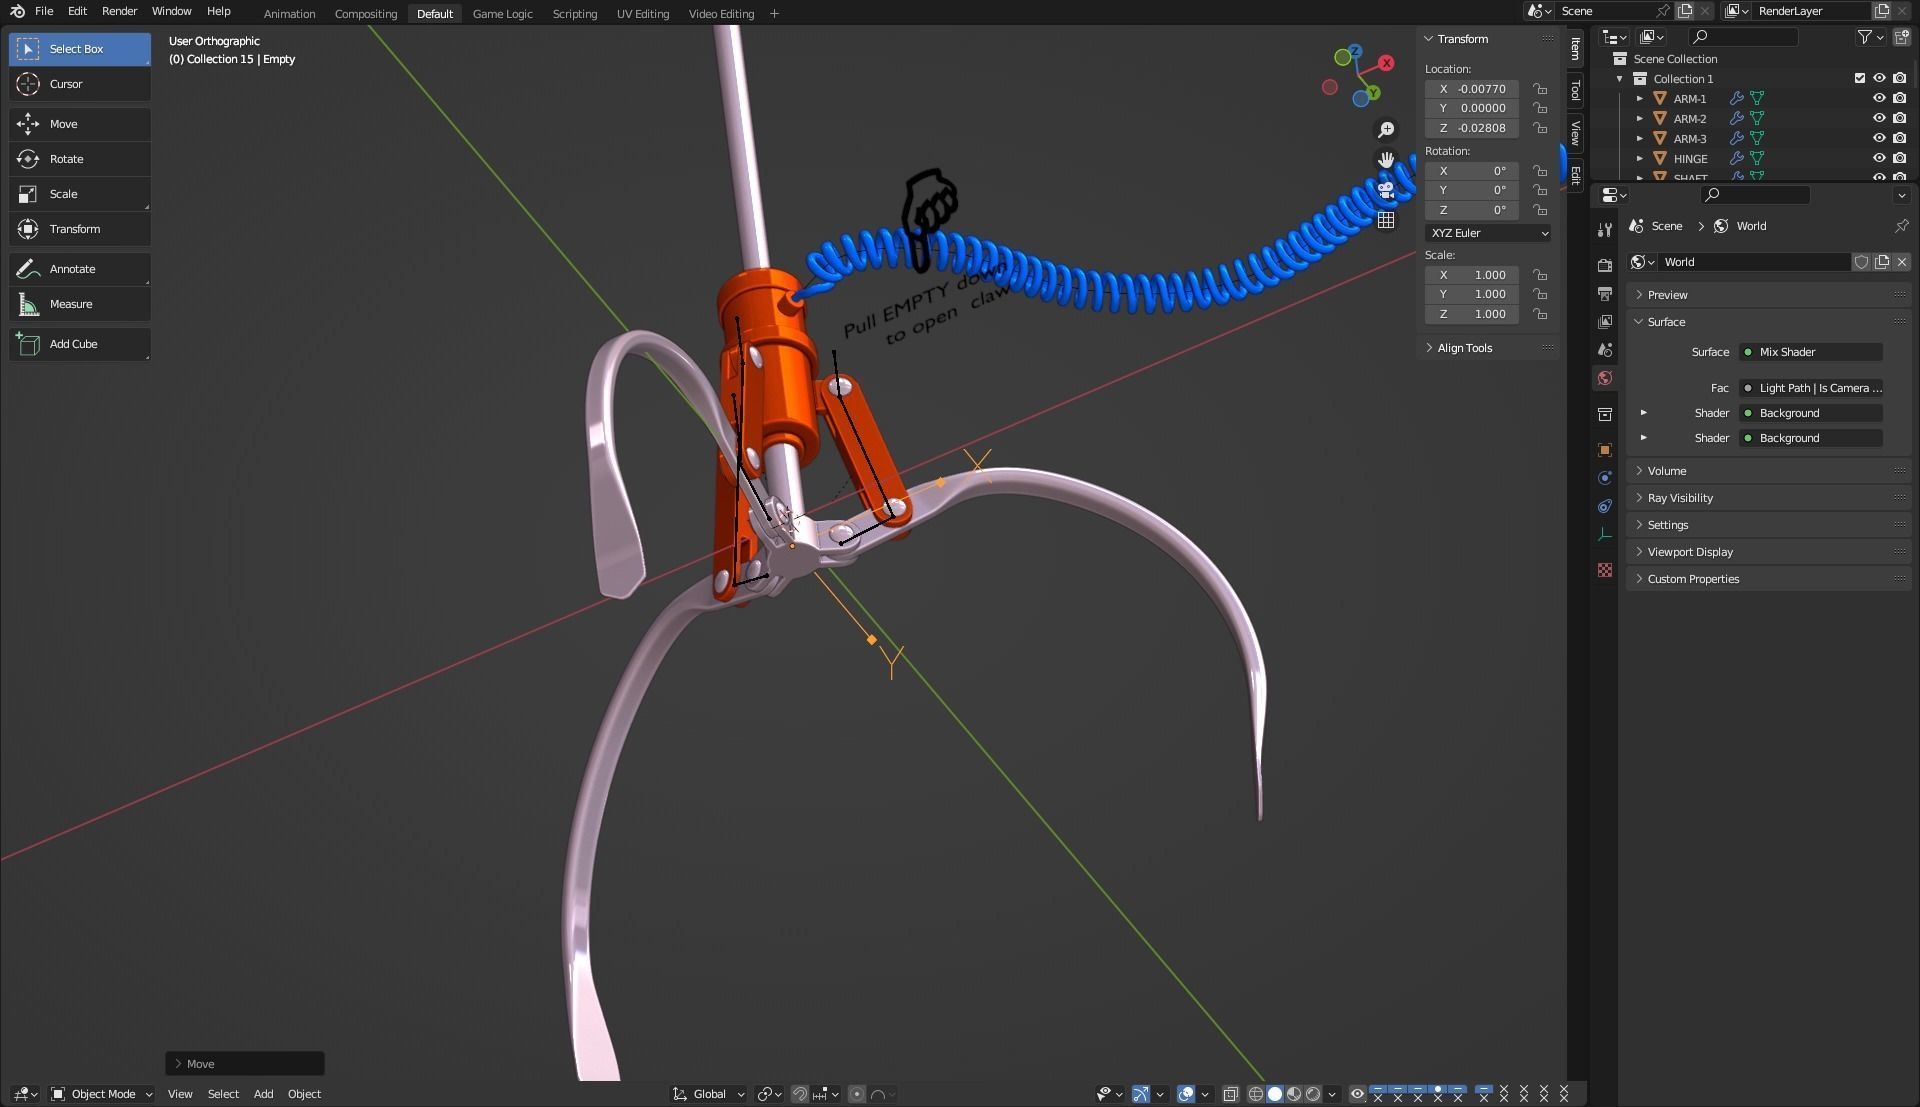Click the viewport zoom magnifier icon
The height and width of the screenshot is (1107, 1920).
tap(1386, 130)
